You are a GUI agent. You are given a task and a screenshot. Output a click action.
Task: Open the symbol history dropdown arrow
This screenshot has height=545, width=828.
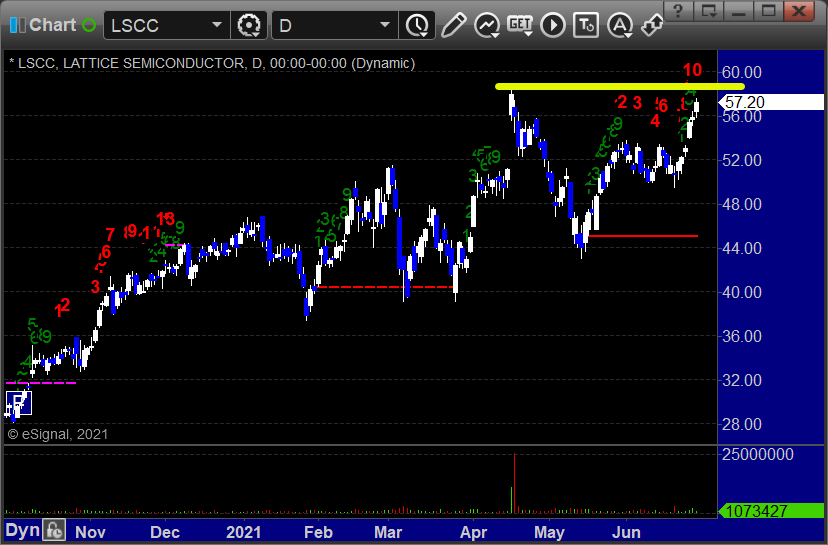pyautogui.click(x=217, y=25)
